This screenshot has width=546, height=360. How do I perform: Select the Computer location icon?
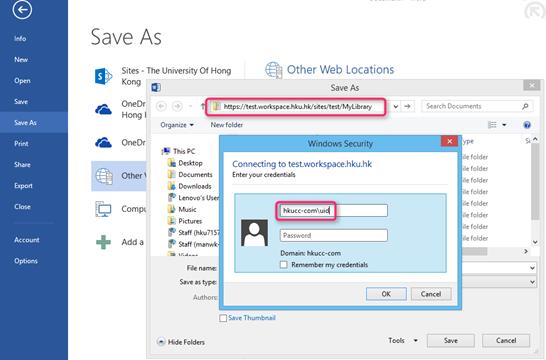point(103,209)
